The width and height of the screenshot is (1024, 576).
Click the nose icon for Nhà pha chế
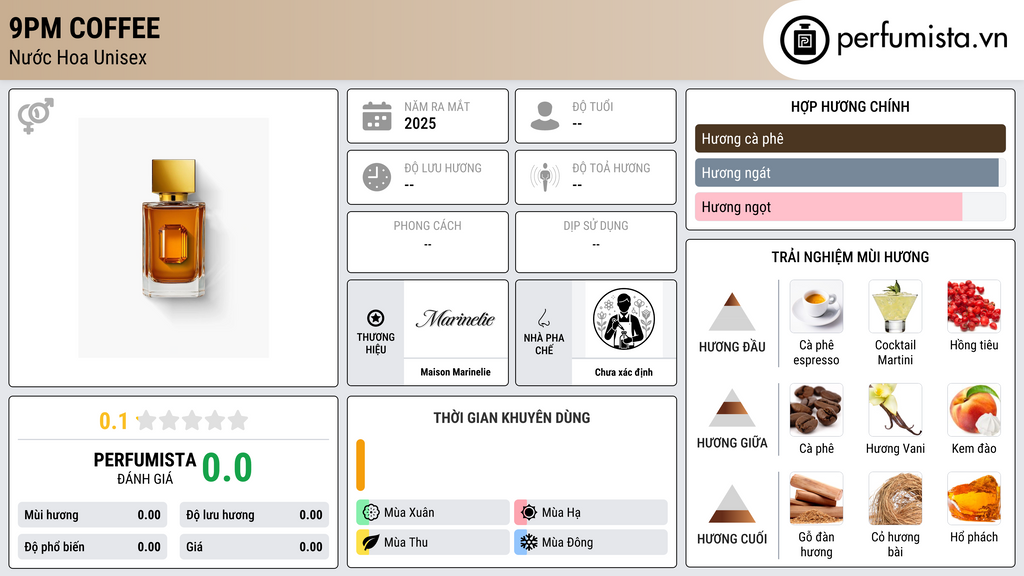[x=543, y=318]
